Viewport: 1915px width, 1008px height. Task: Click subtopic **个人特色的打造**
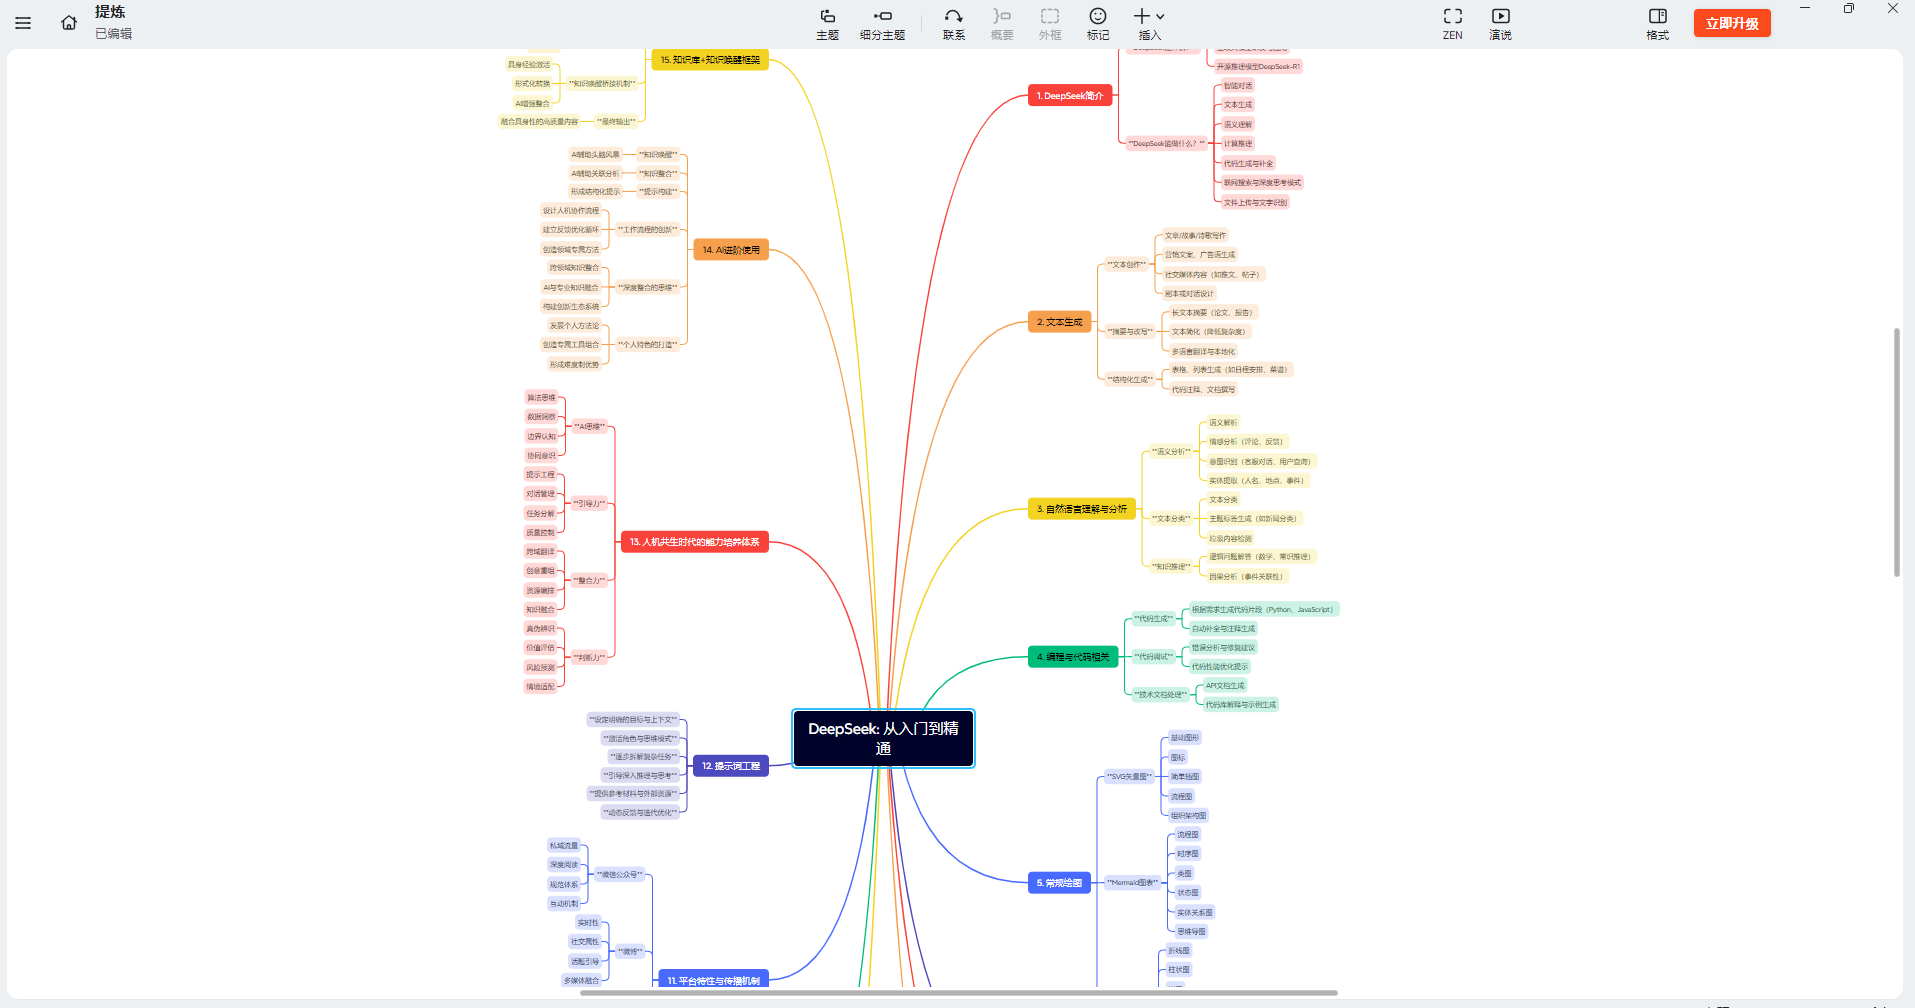coord(648,345)
